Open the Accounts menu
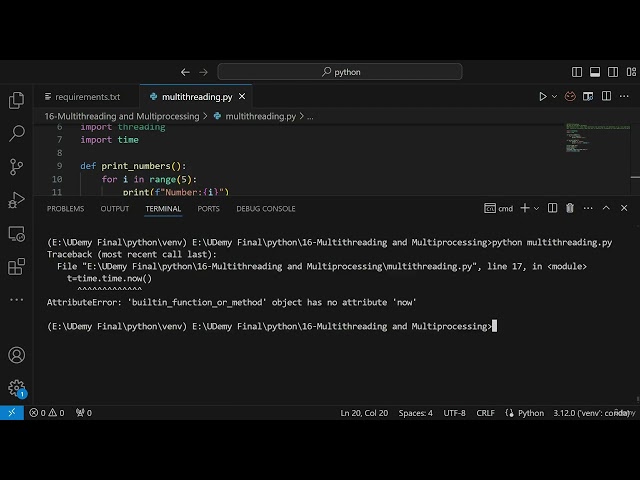This screenshot has height=480, width=640. [x=16, y=355]
